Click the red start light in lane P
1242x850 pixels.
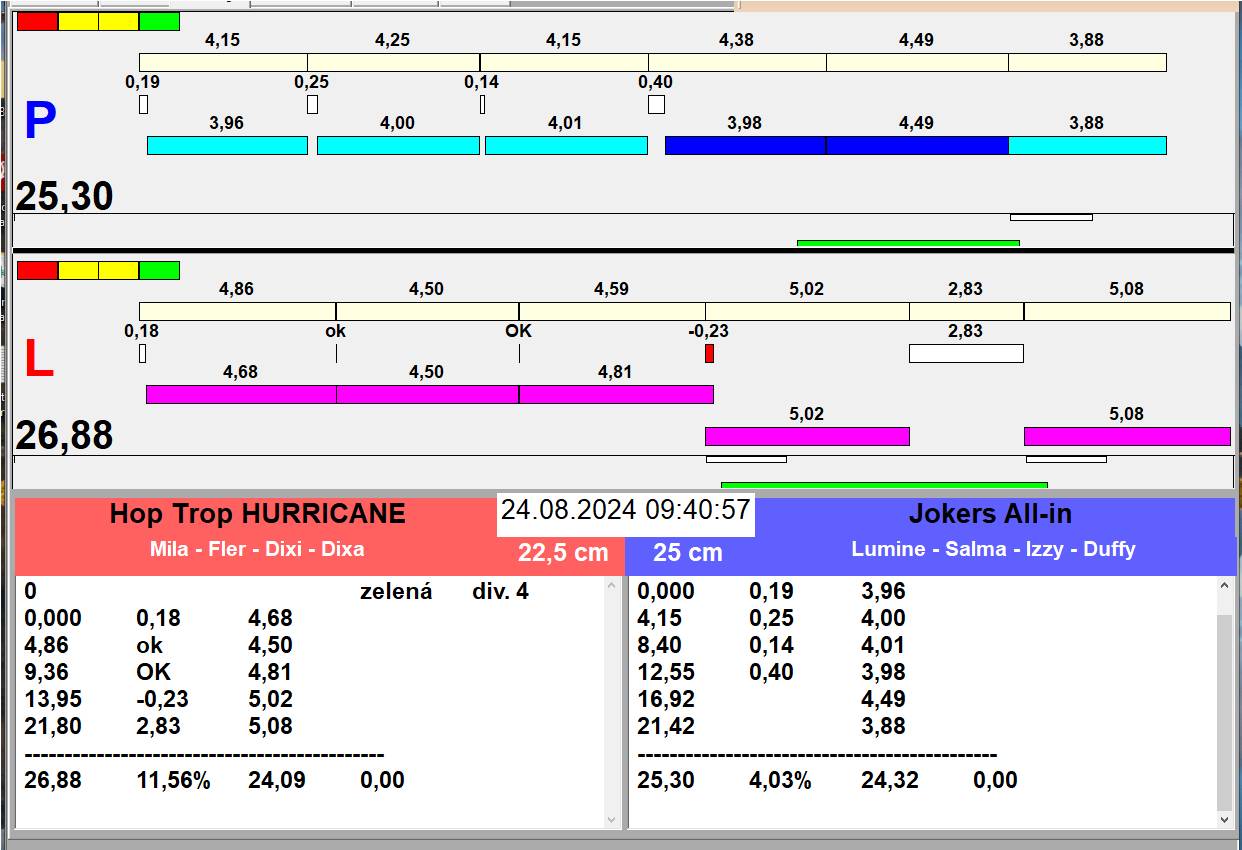pos(38,21)
